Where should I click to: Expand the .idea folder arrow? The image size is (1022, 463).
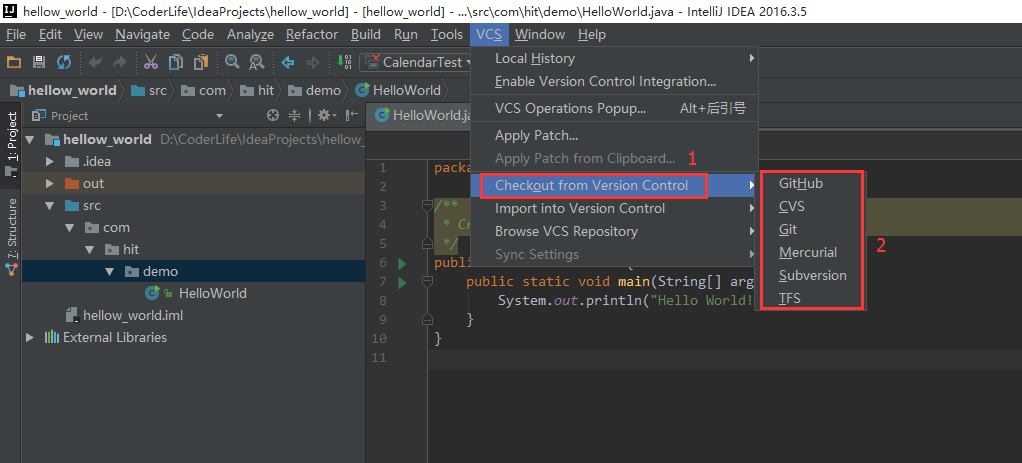coord(50,162)
